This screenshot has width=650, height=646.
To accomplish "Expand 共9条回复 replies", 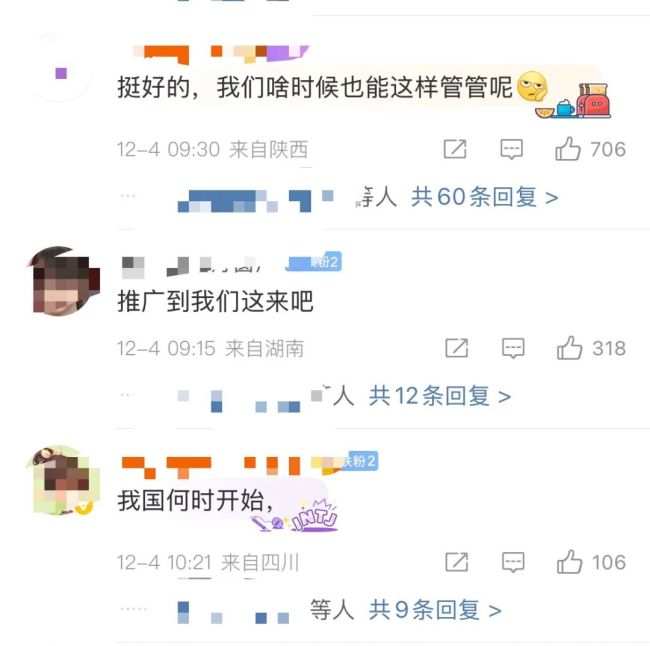I will 435,610.
